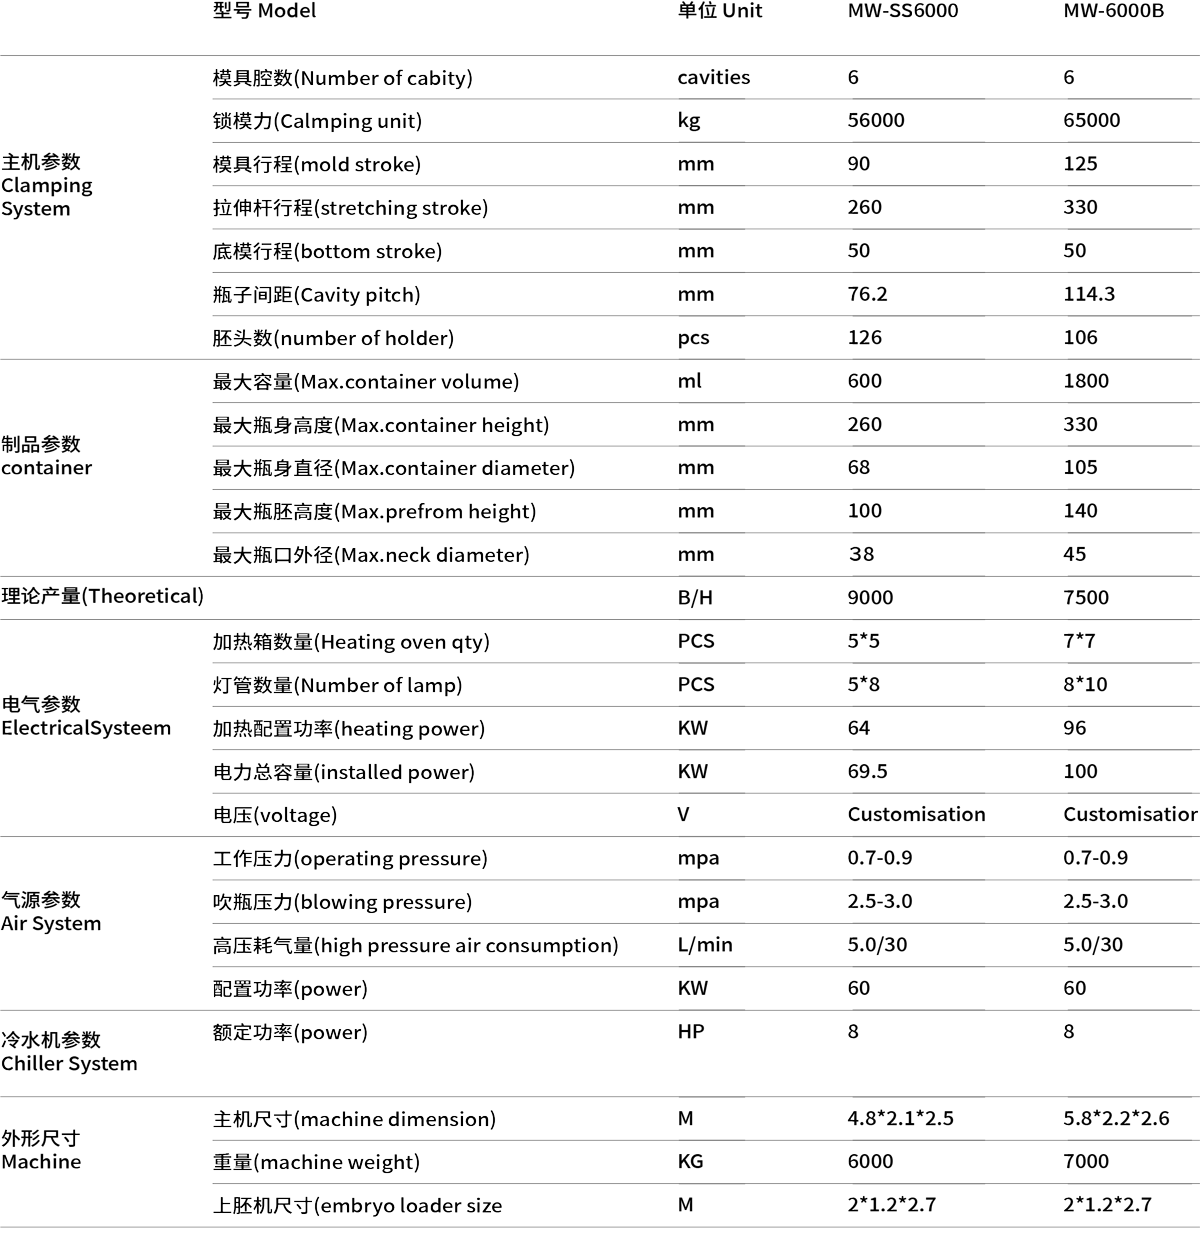Select the blowing pressure label
This screenshot has height=1233, width=1200.
click(342, 902)
